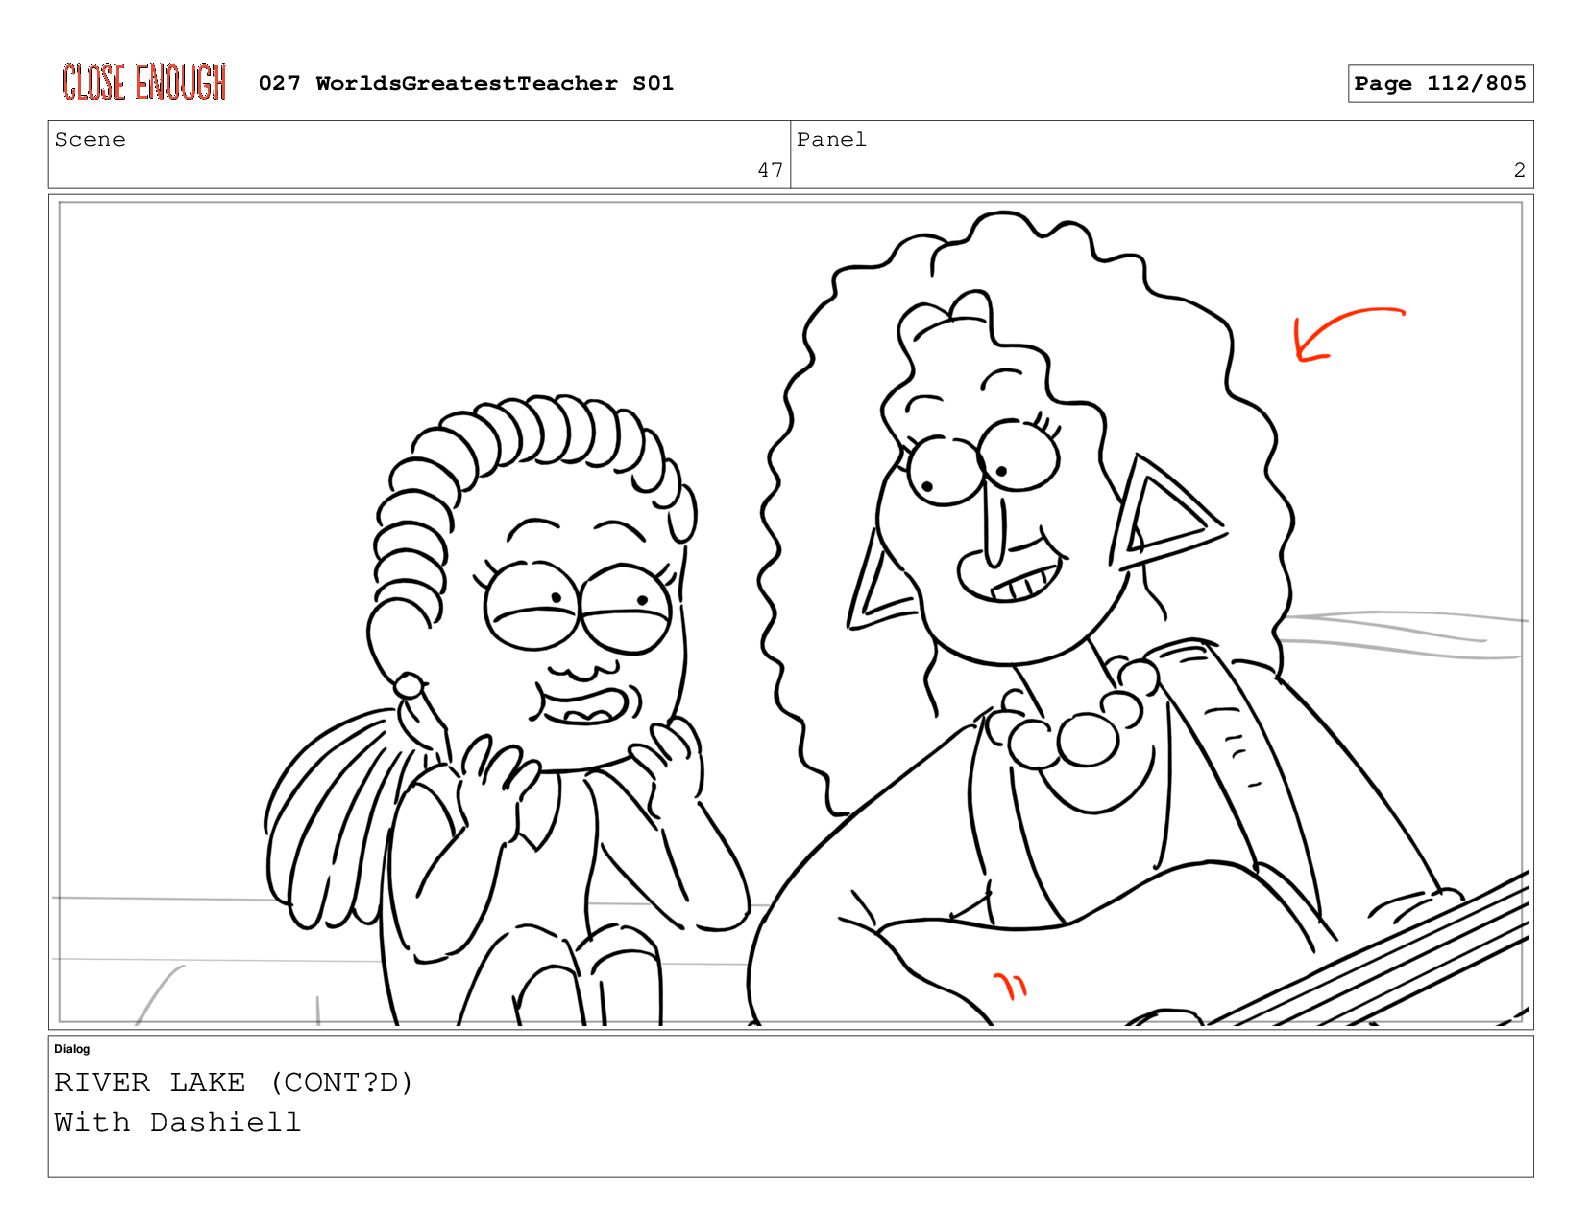Click scene number 47
1582x1225 pixels.
770,170
